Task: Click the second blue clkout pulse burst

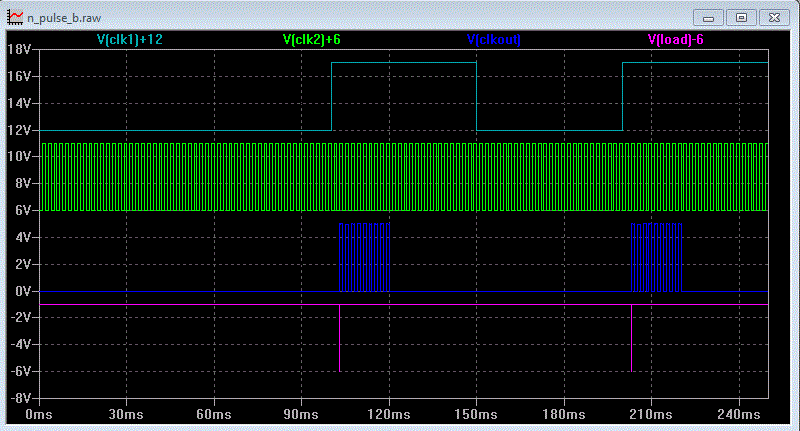Action: click(x=657, y=257)
